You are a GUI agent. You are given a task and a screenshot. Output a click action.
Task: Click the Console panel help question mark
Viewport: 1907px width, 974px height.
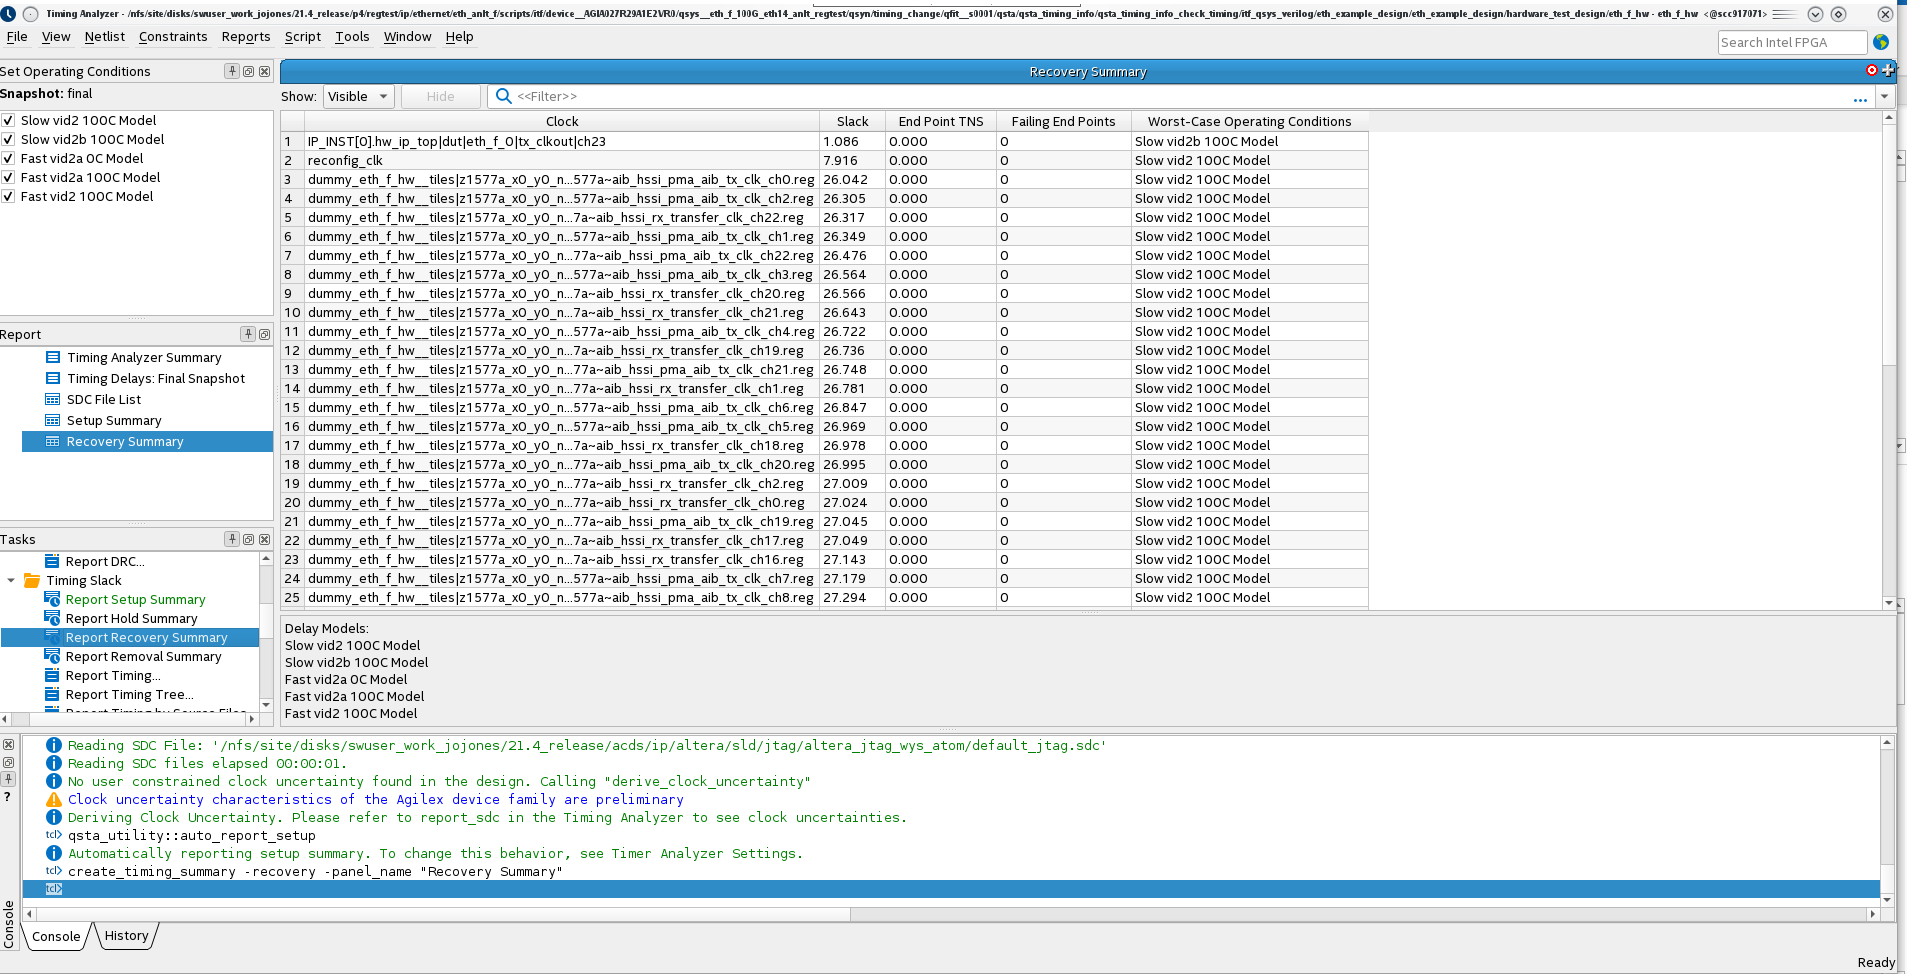coord(8,797)
